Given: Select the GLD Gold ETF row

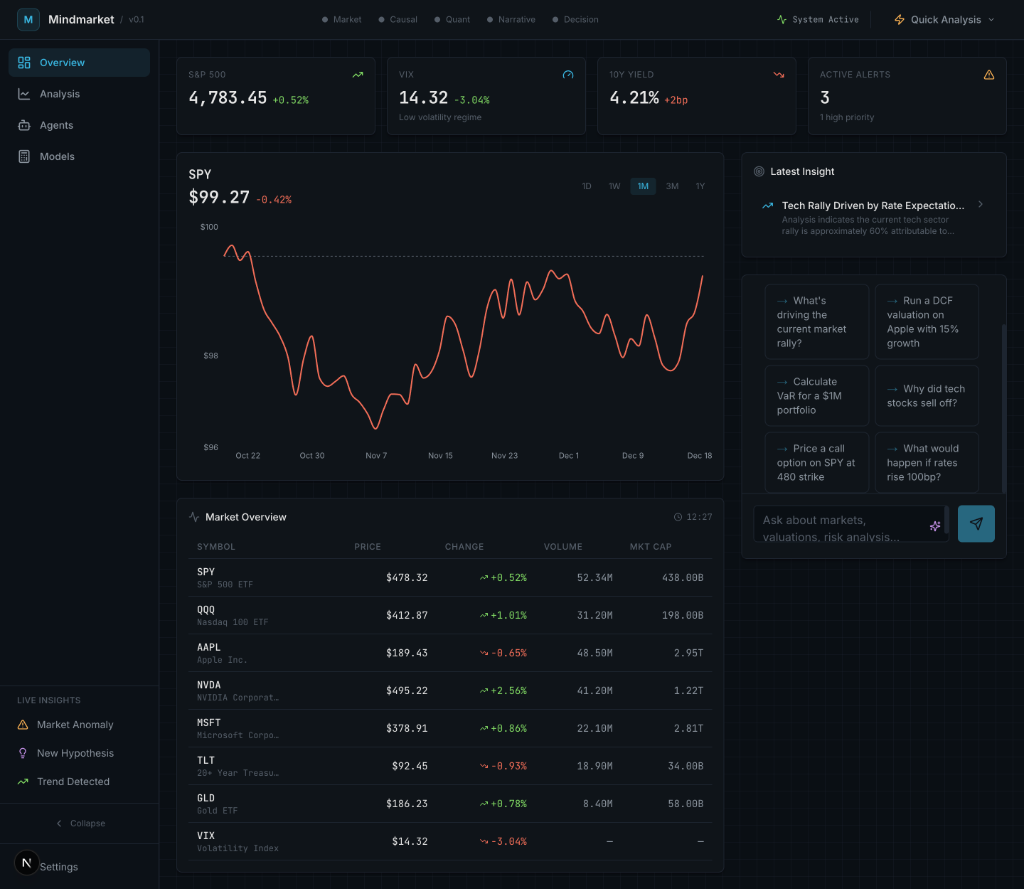Looking at the screenshot, I should pyautogui.click(x=450, y=804).
